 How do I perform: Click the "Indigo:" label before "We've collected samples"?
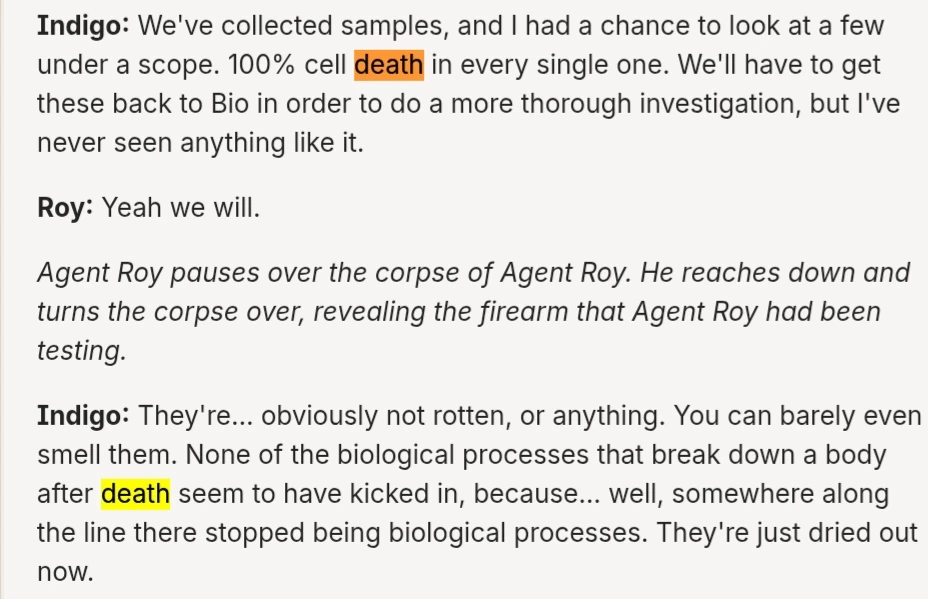click(x=83, y=26)
